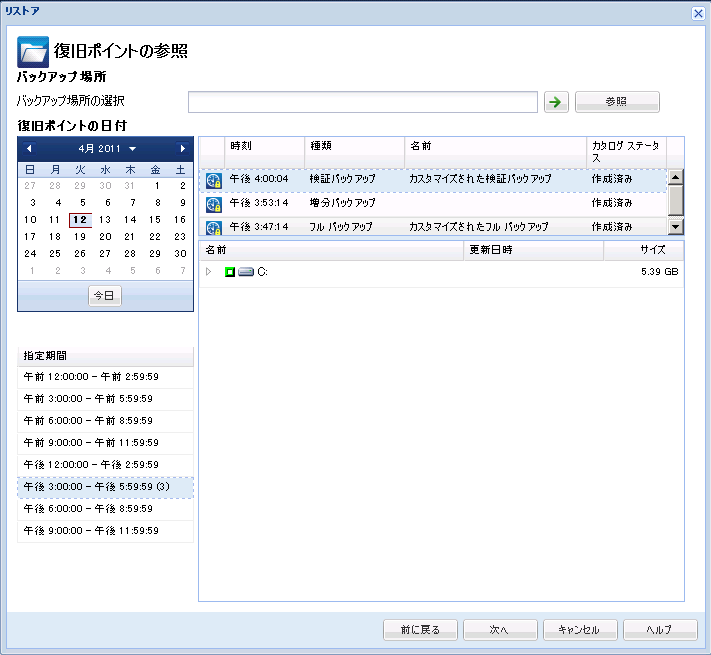This screenshot has height=655, width=711.
Task: Click the backup location input field
Action: (363, 101)
